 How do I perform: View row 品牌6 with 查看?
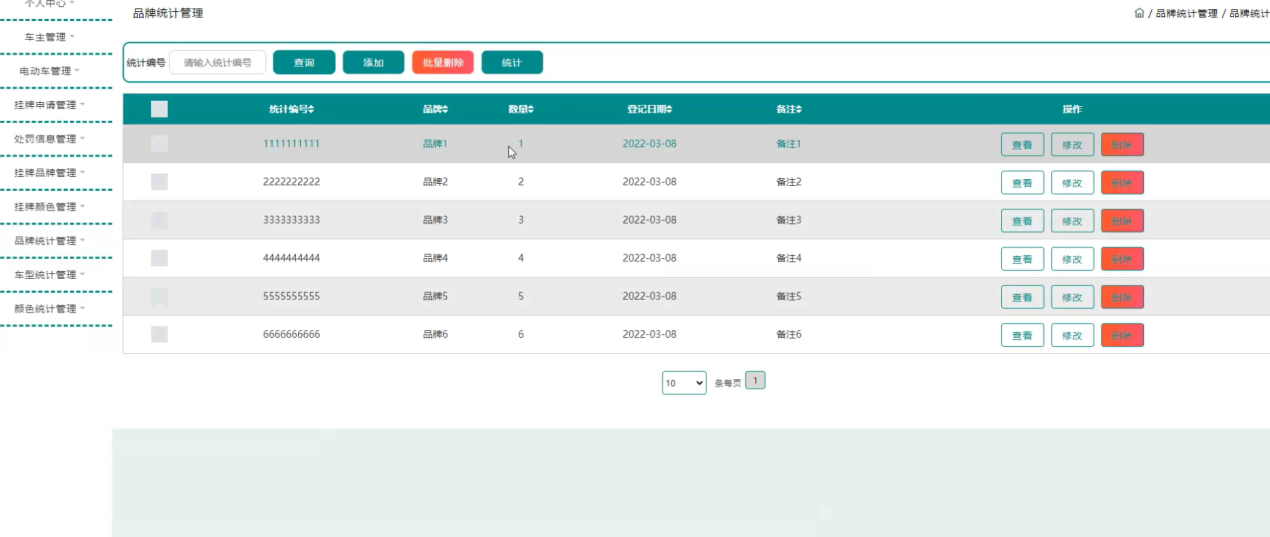(x=1022, y=335)
